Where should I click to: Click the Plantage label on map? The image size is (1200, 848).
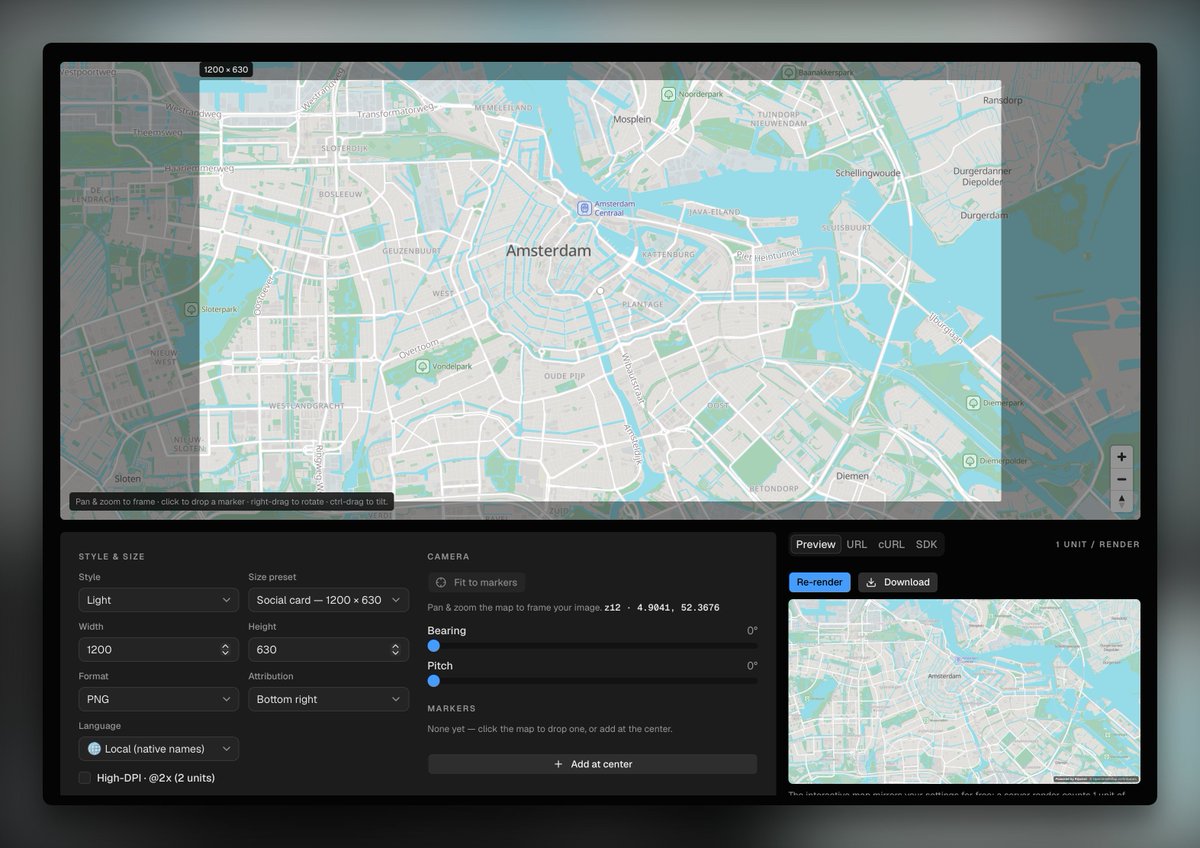tap(642, 304)
